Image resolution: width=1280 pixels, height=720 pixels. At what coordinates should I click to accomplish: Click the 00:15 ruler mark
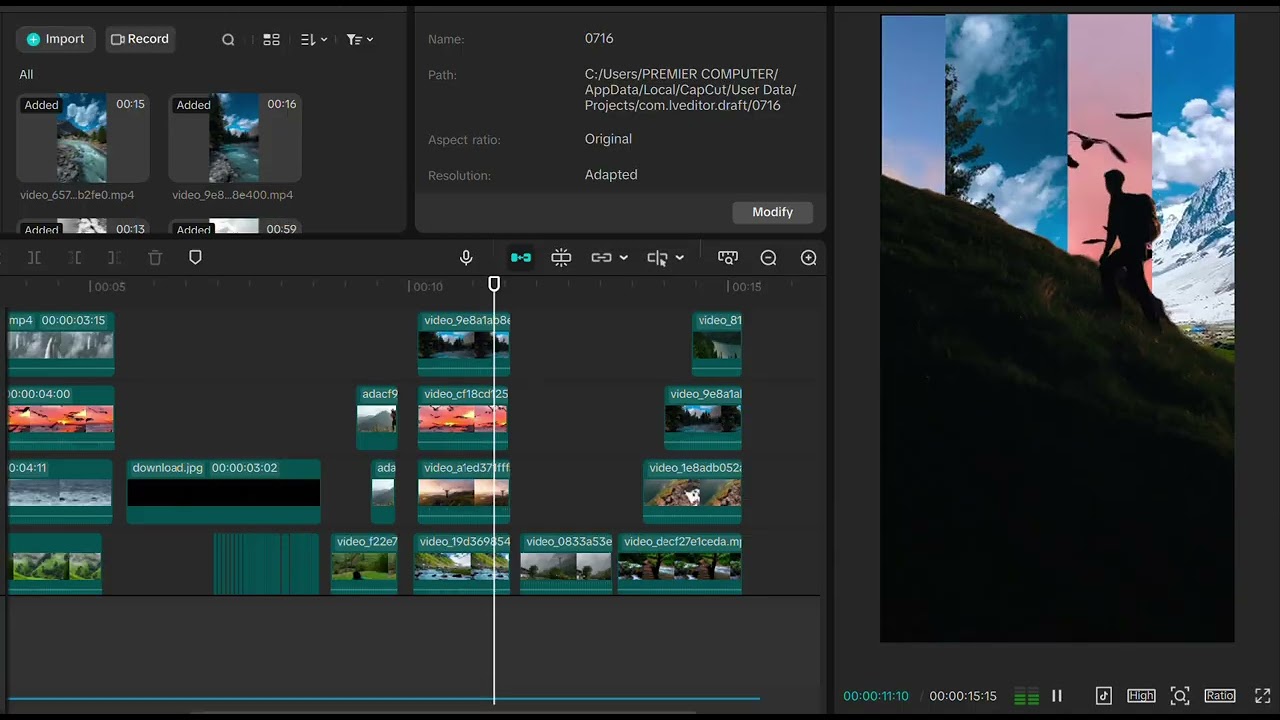(746, 287)
